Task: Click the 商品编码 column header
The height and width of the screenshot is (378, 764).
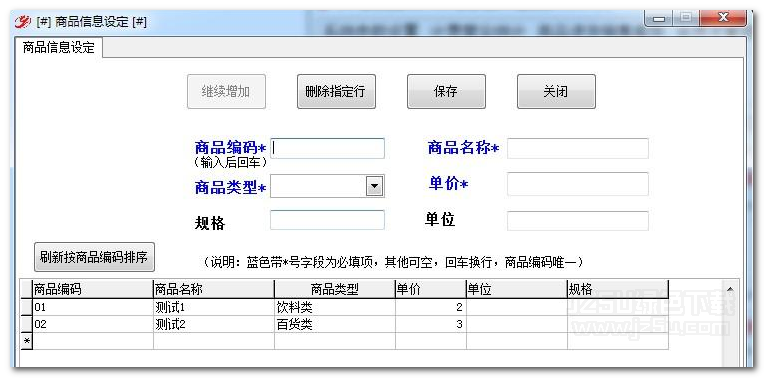Action: click(x=93, y=289)
